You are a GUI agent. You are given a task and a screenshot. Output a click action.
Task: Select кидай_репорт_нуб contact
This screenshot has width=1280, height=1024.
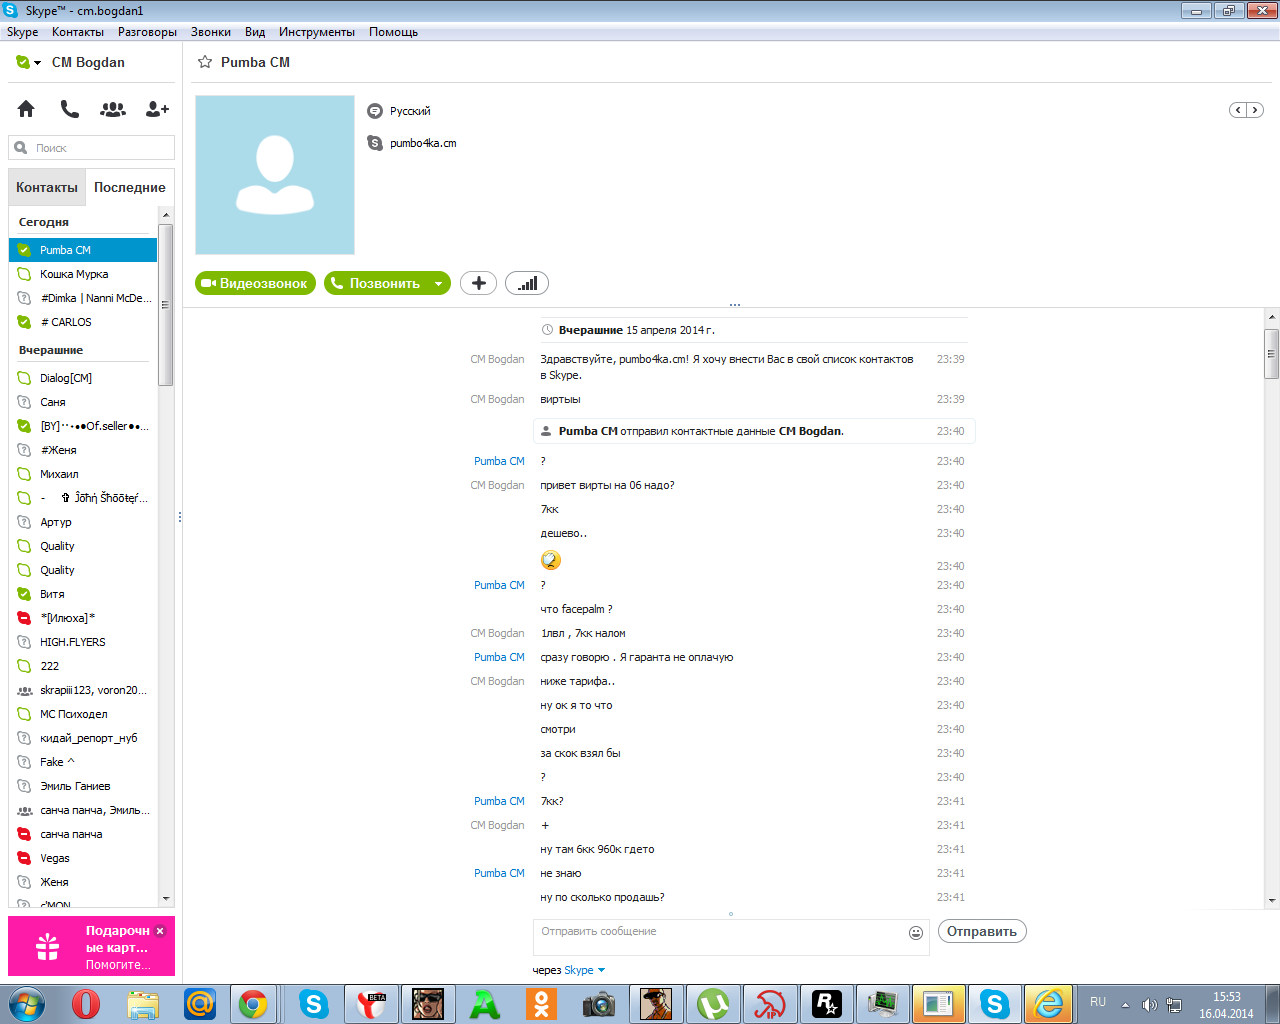coord(83,738)
